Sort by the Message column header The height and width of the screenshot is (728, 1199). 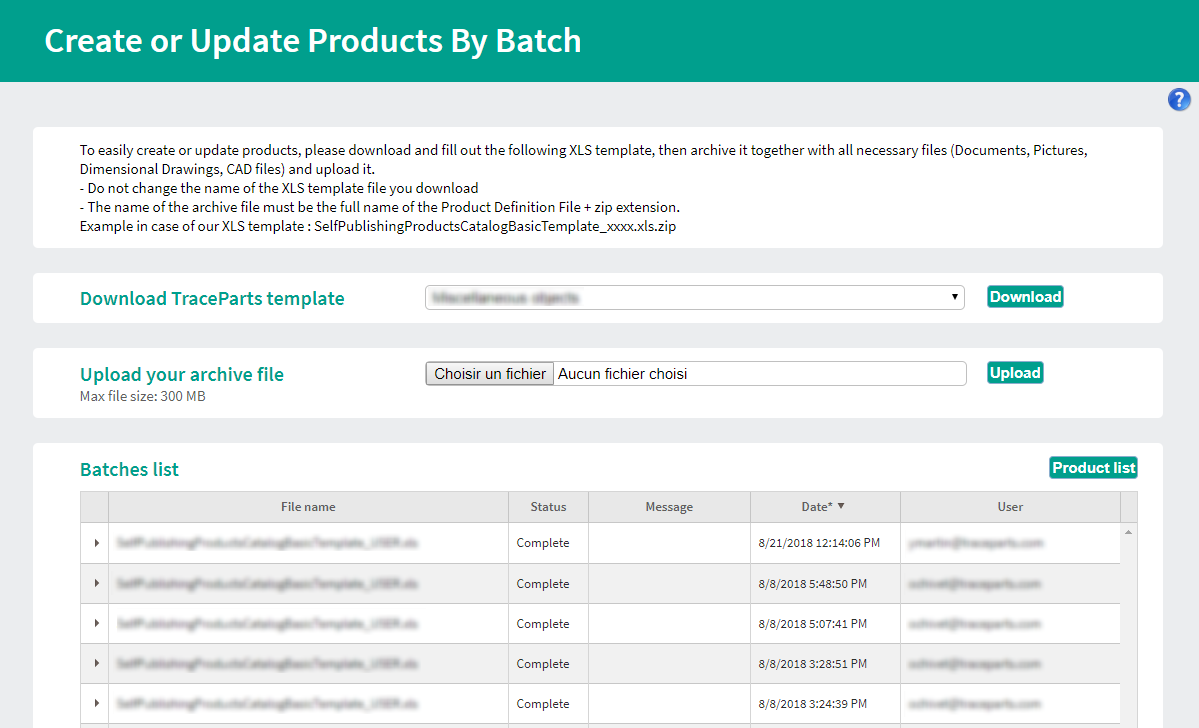(669, 507)
